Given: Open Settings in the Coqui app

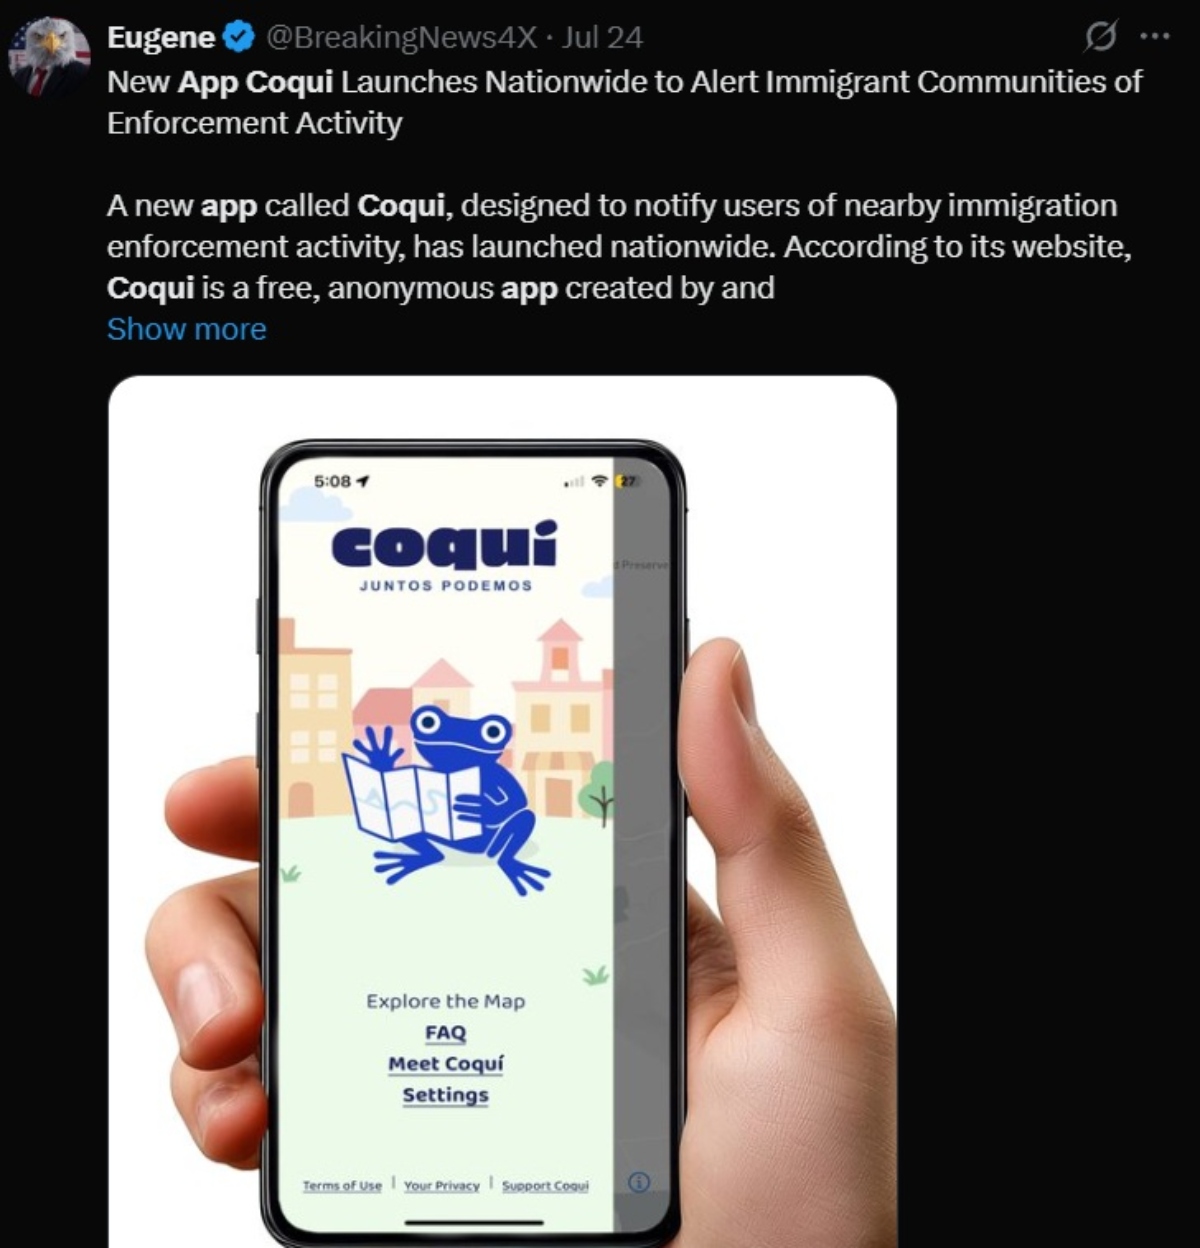Looking at the screenshot, I should (446, 1095).
